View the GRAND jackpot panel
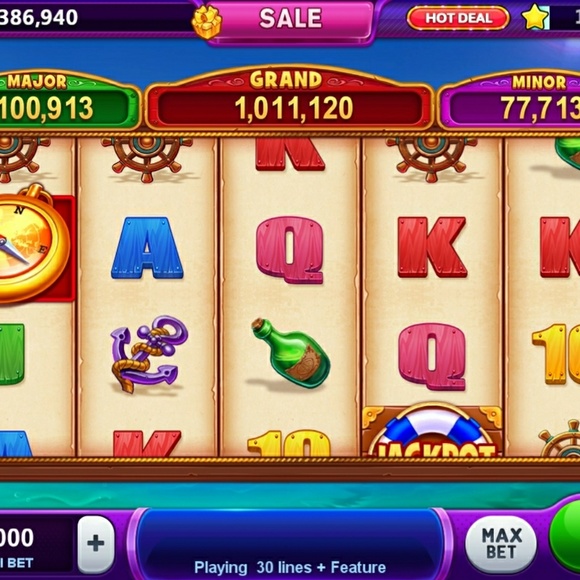 click(x=289, y=99)
